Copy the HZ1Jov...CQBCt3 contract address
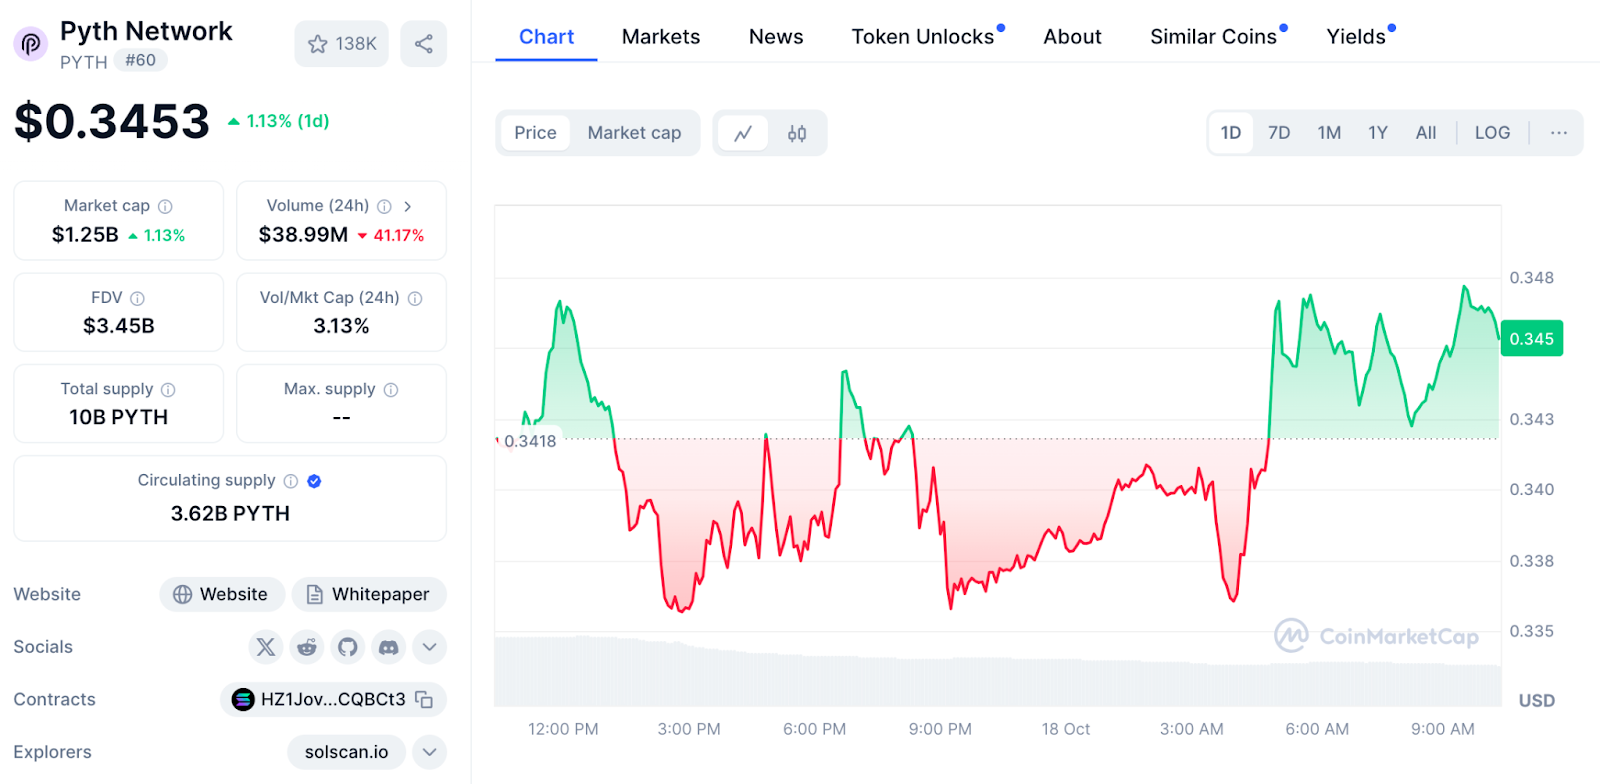 coord(424,700)
